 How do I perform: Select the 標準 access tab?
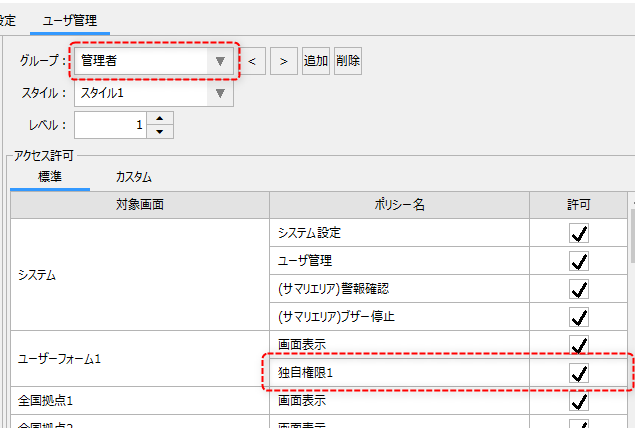tap(50, 177)
